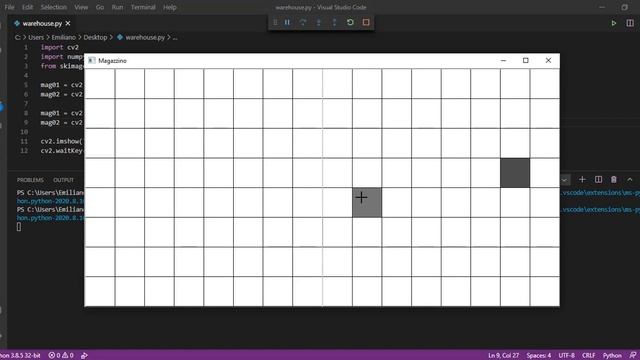Select language mode Python in status bar
This screenshot has width=640, height=360.
pos(612,356)
